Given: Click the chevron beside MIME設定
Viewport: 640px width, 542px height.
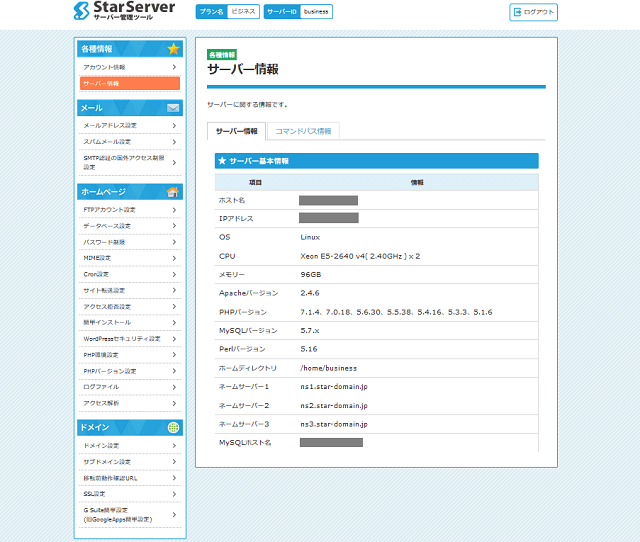Looking at the screenshot, I should click(x=174, y=258).
